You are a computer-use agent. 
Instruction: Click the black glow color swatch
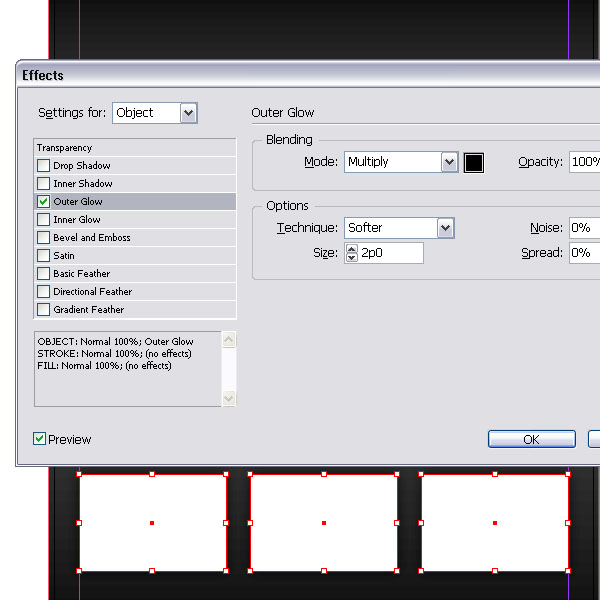[x=474, y=163]
